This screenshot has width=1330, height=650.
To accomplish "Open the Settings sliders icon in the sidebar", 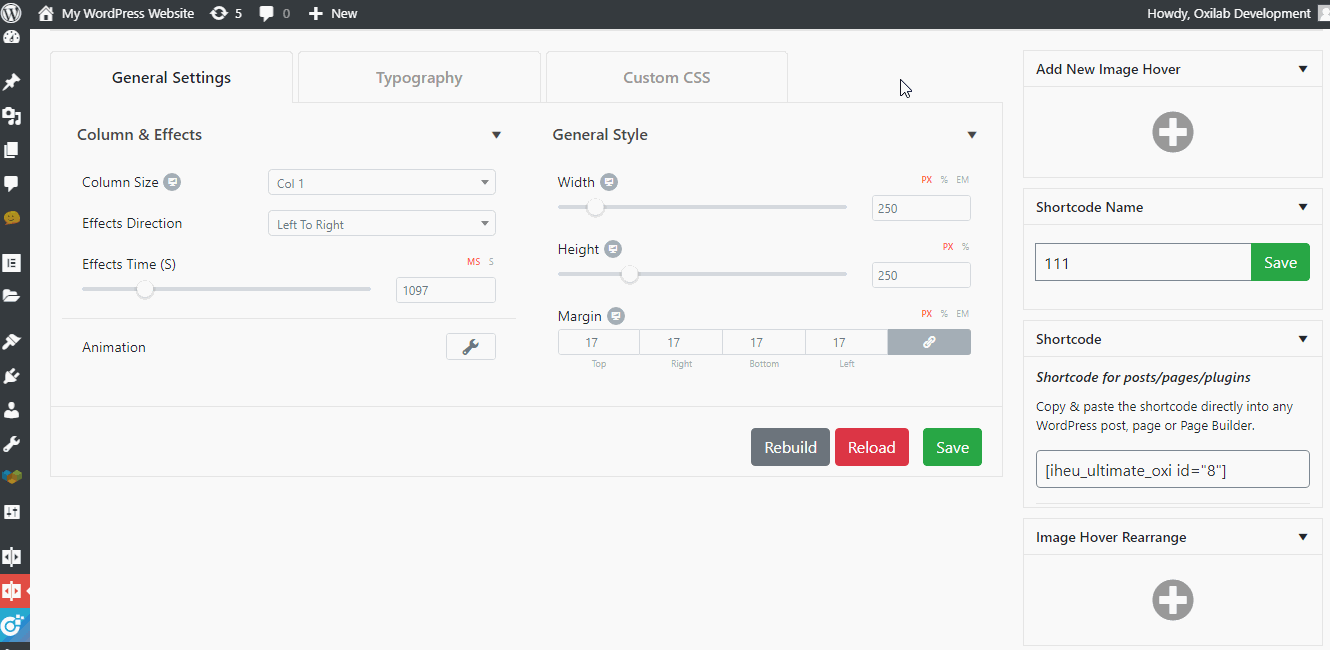I will coord(12,512).
